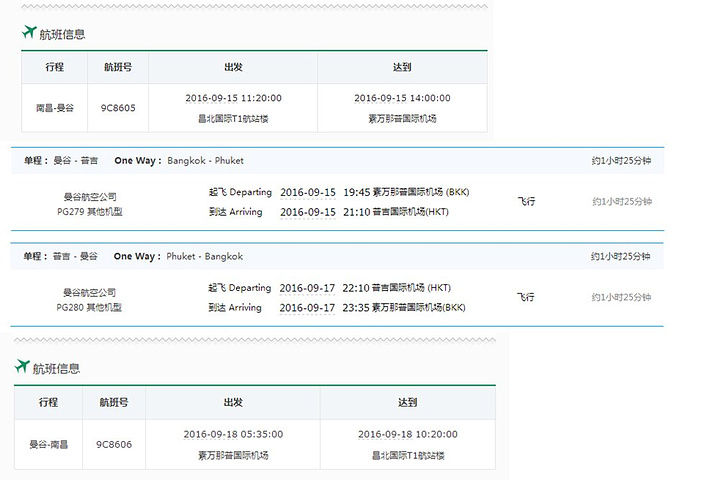Image resolution: width=720 pixels, height=480 pixels.
Task: Click the departure time 2016-09-15 11:20:00
Action: pyautogui.click(x=233, y=98)
